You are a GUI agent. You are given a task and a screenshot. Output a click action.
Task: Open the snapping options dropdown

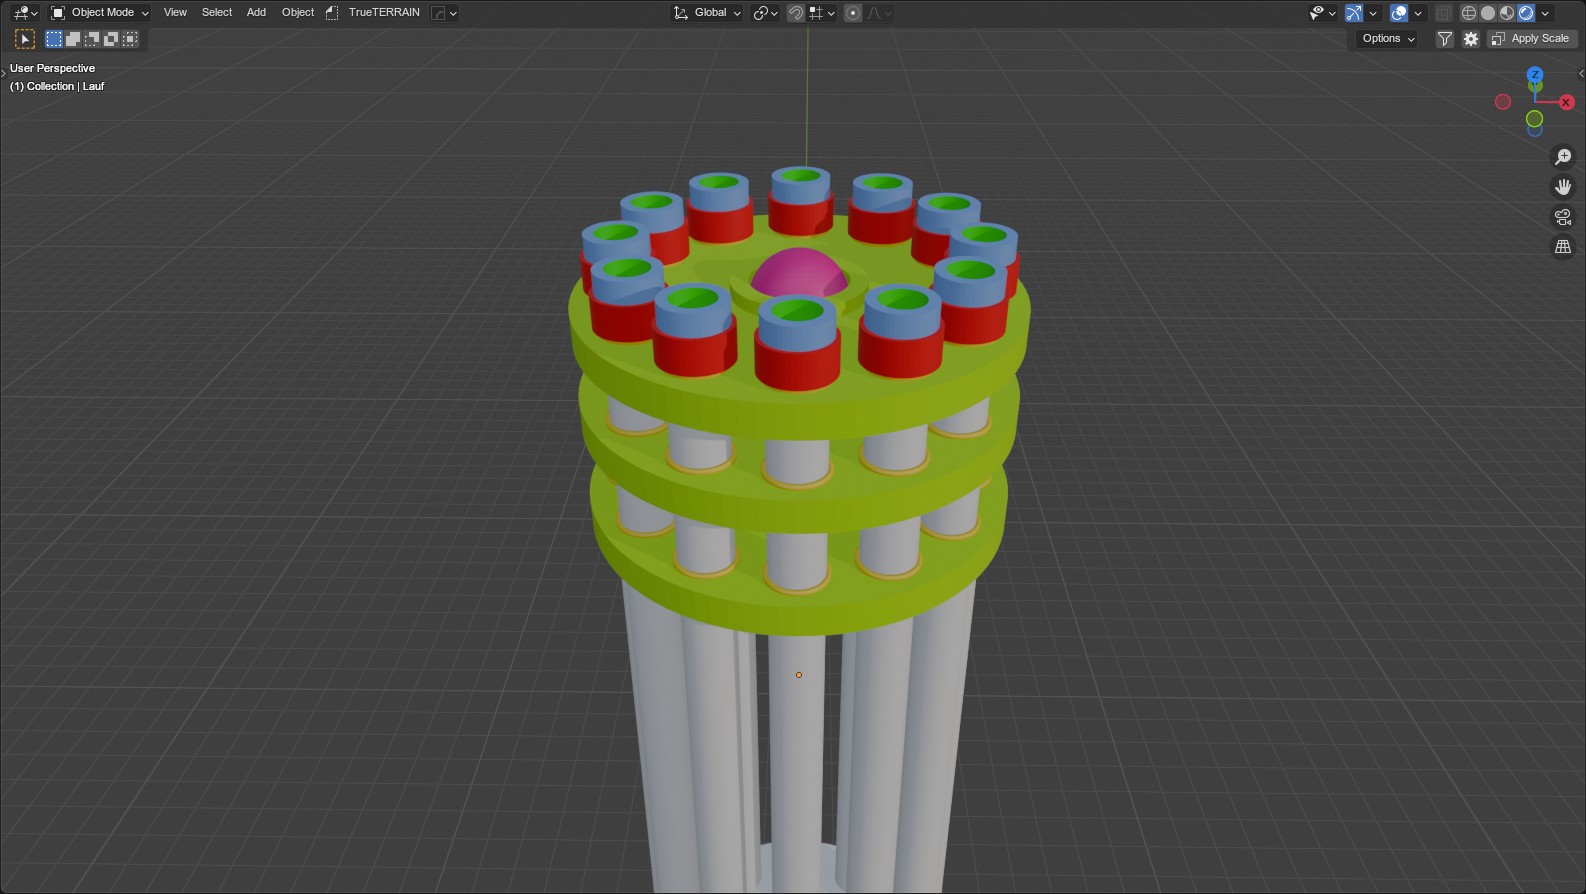click(x=822, y=13)
